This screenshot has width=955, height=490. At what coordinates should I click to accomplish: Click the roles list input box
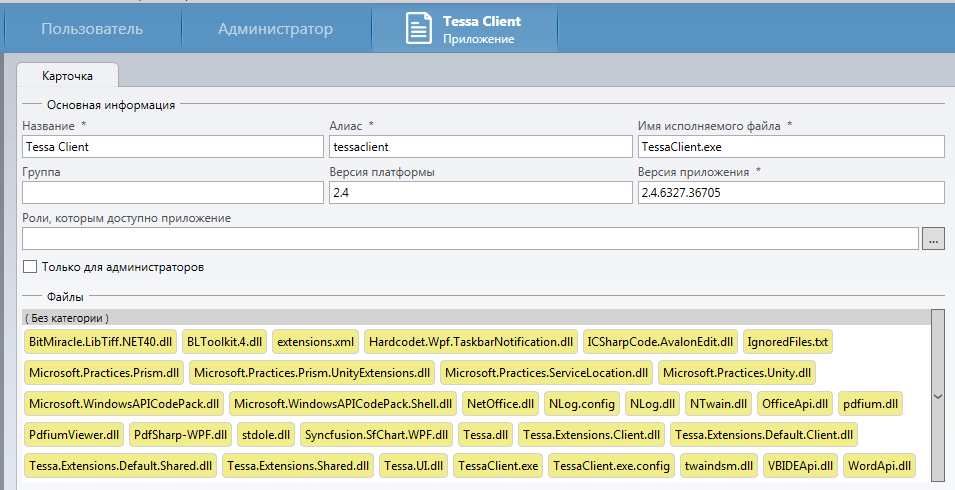(x=469, y=239)
